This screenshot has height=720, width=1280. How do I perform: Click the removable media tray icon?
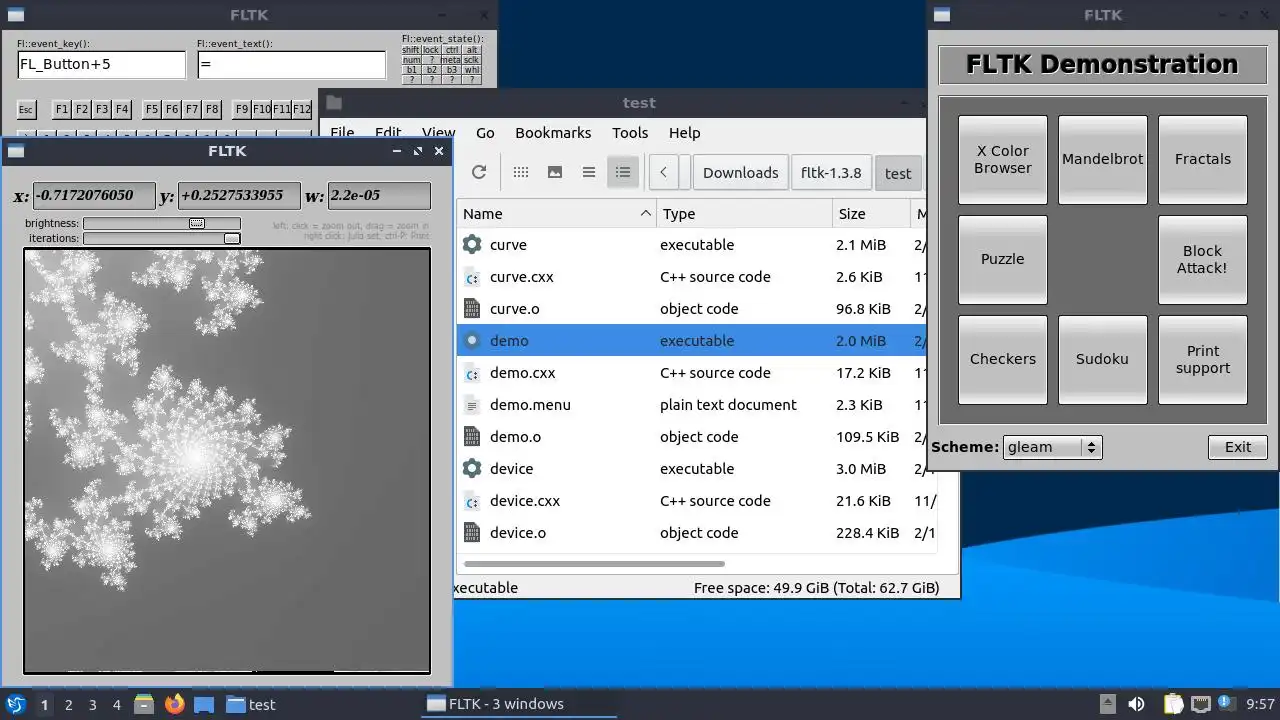[x=1107, y=704]
